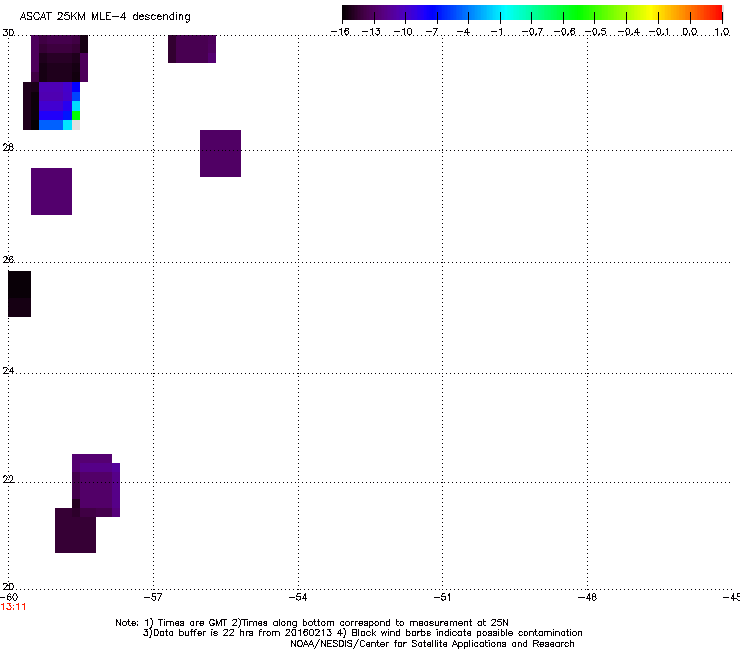740x650 pixels.
Task: Click the black end of the colorbar
Action: (349, 13)
